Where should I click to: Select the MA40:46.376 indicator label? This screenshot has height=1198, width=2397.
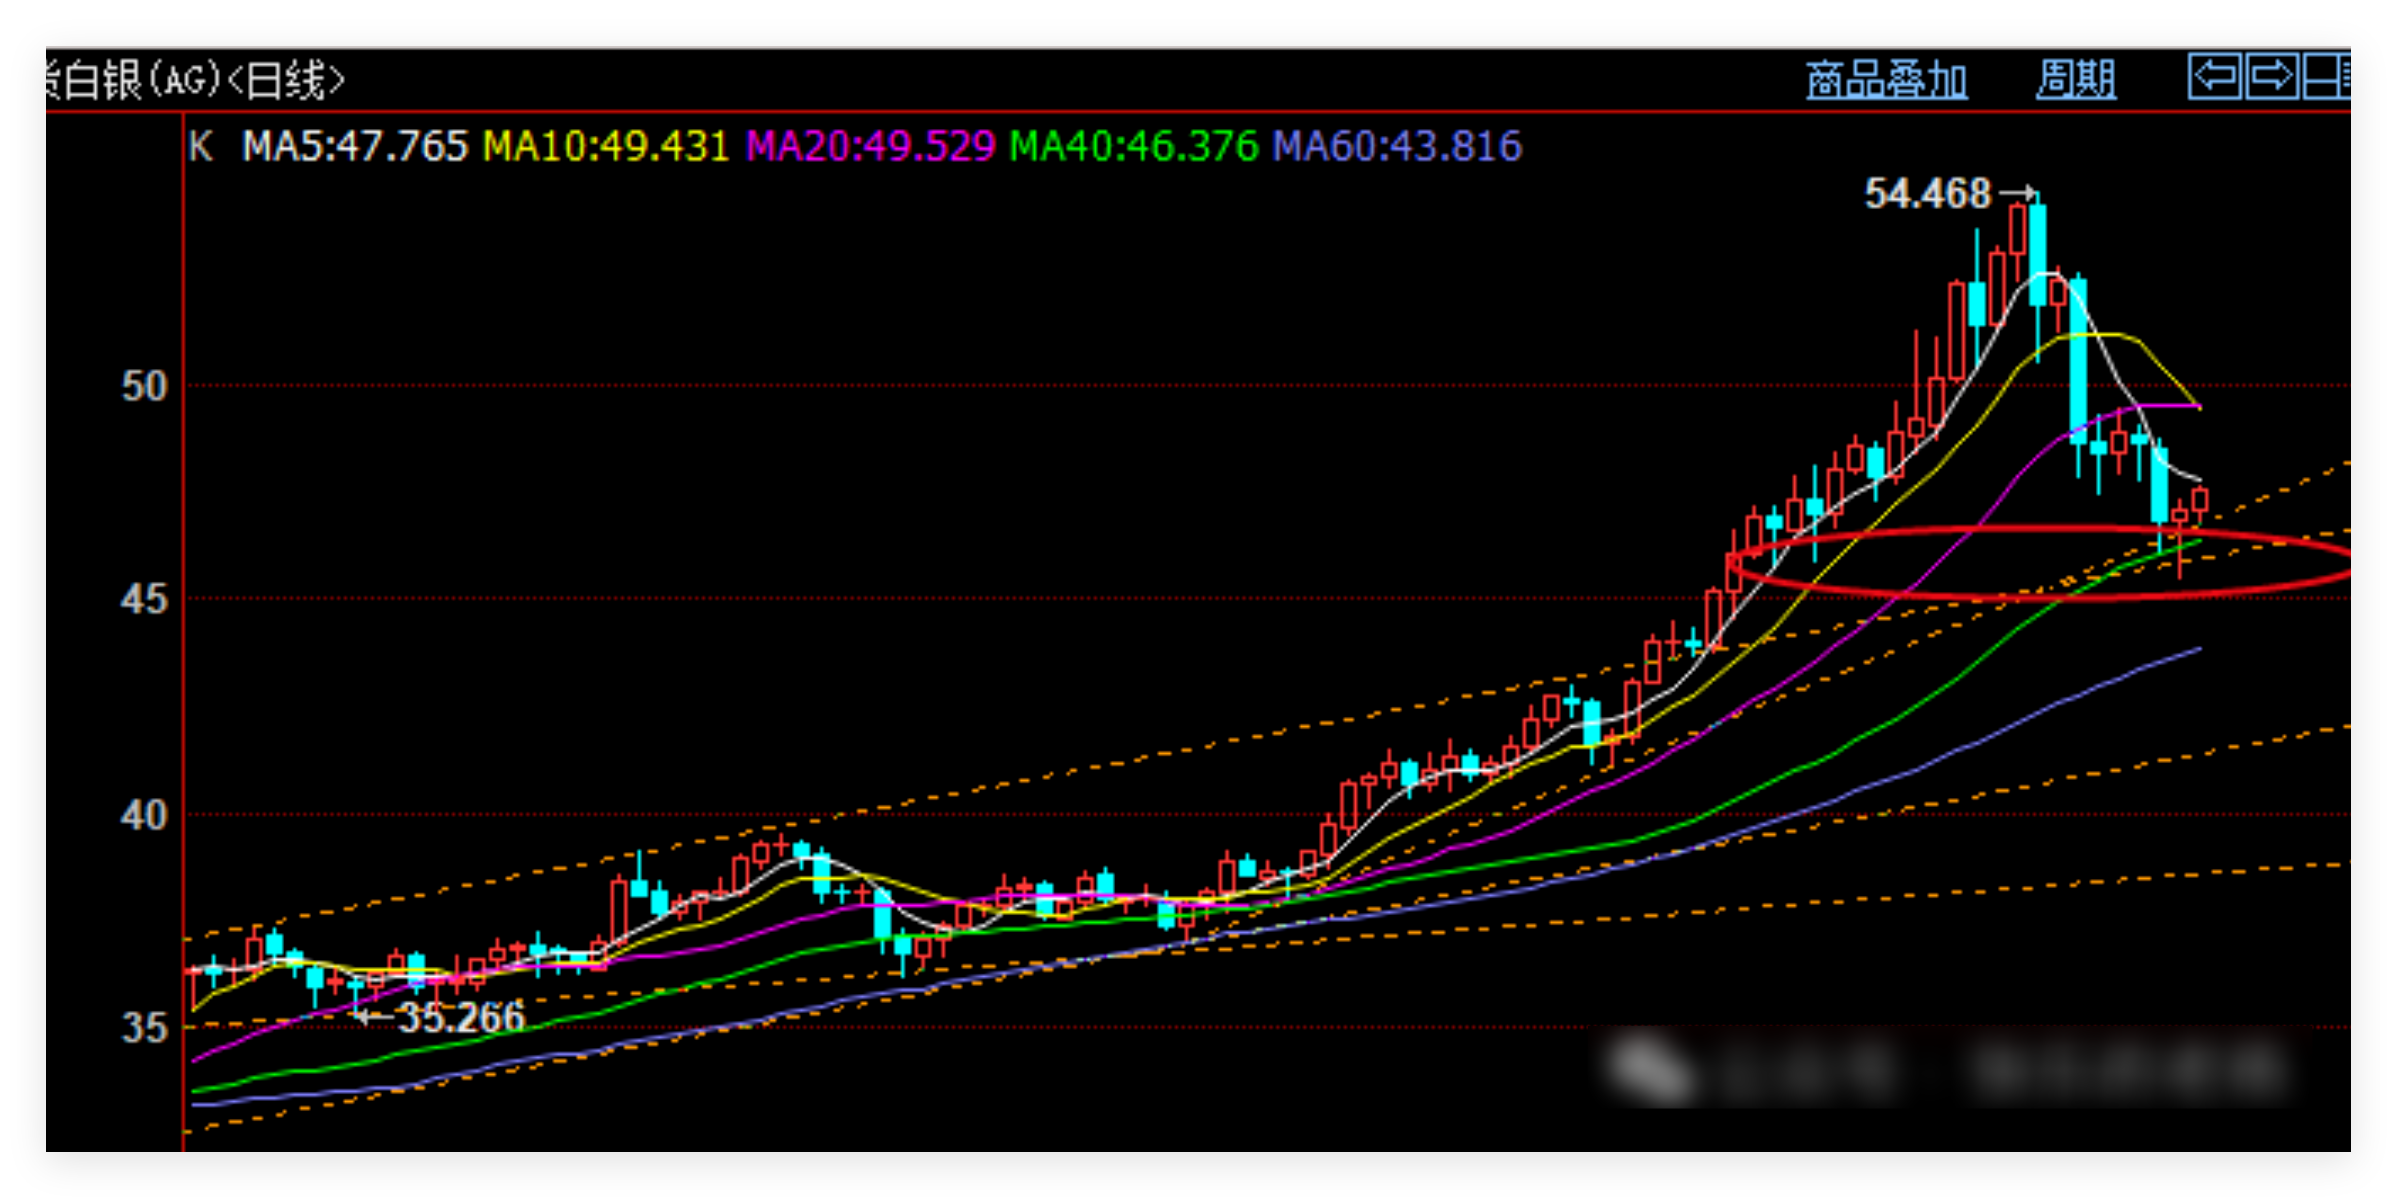(x=1133, y=147)
